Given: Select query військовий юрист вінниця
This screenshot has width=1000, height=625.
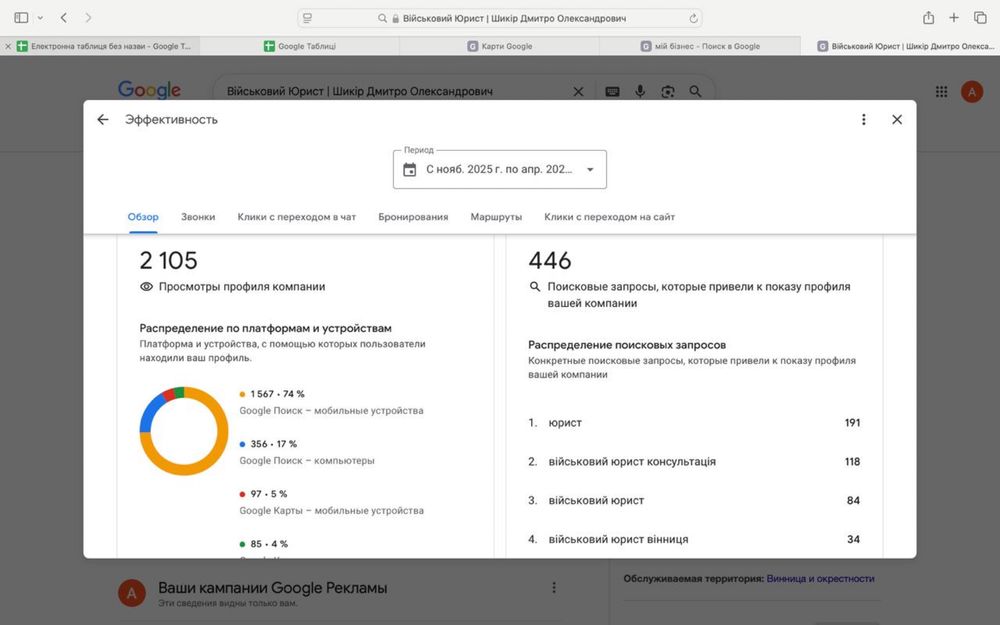Looking at the screenshot, I should click(x=694, y=540).
